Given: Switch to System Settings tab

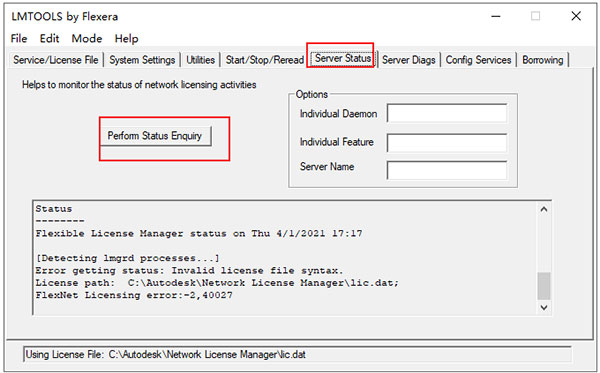Looking at the screenshot, I should 142,60.
